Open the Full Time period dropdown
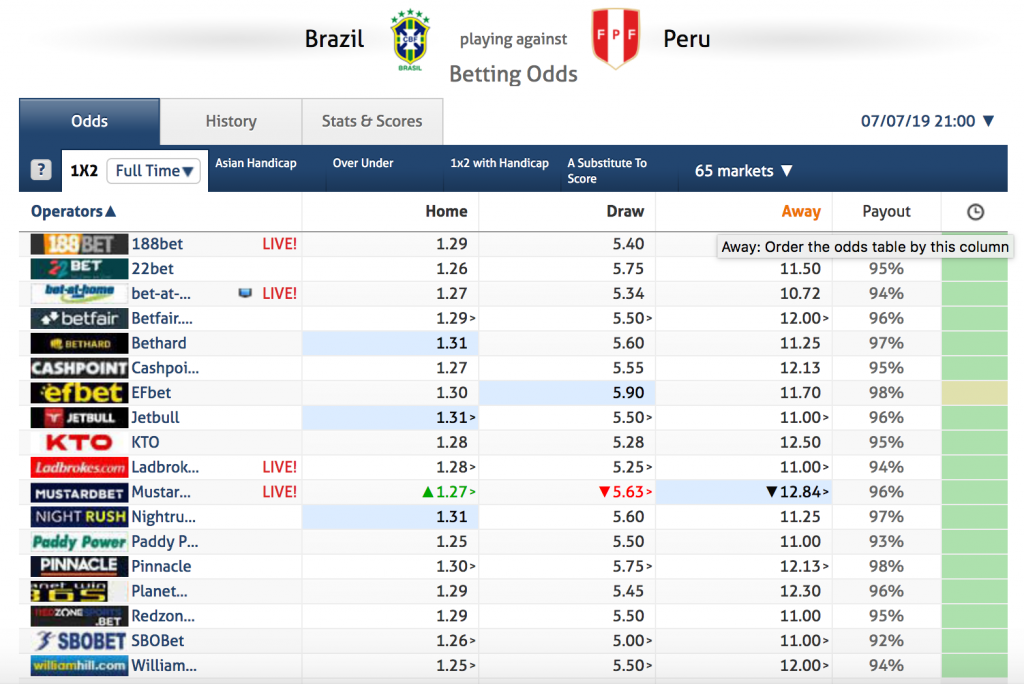 pyautogui.click(x=153, y=171)
